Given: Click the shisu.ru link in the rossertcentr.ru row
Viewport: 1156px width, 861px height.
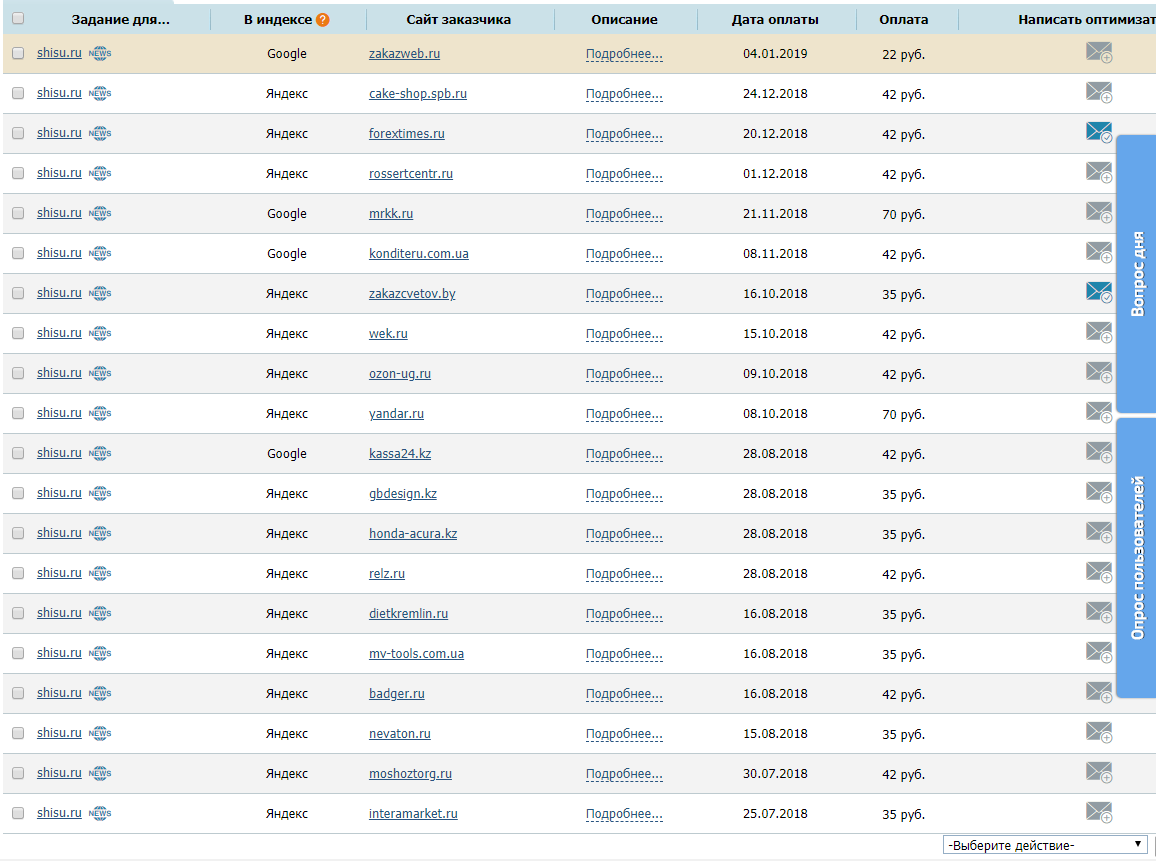Looking at the screenshot, I should point(59,173).
